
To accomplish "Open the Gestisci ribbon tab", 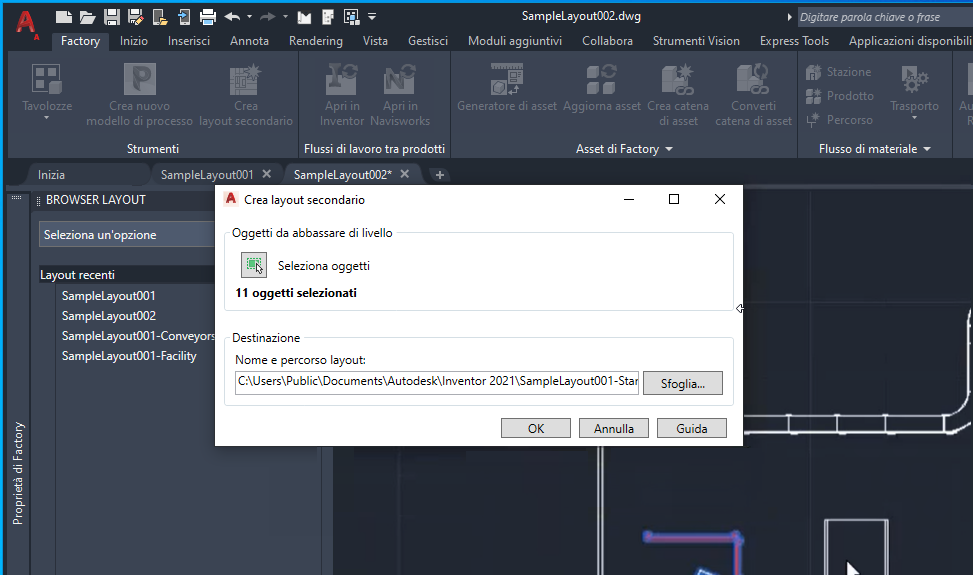I will pyautogui.click(x=428, y=41).
